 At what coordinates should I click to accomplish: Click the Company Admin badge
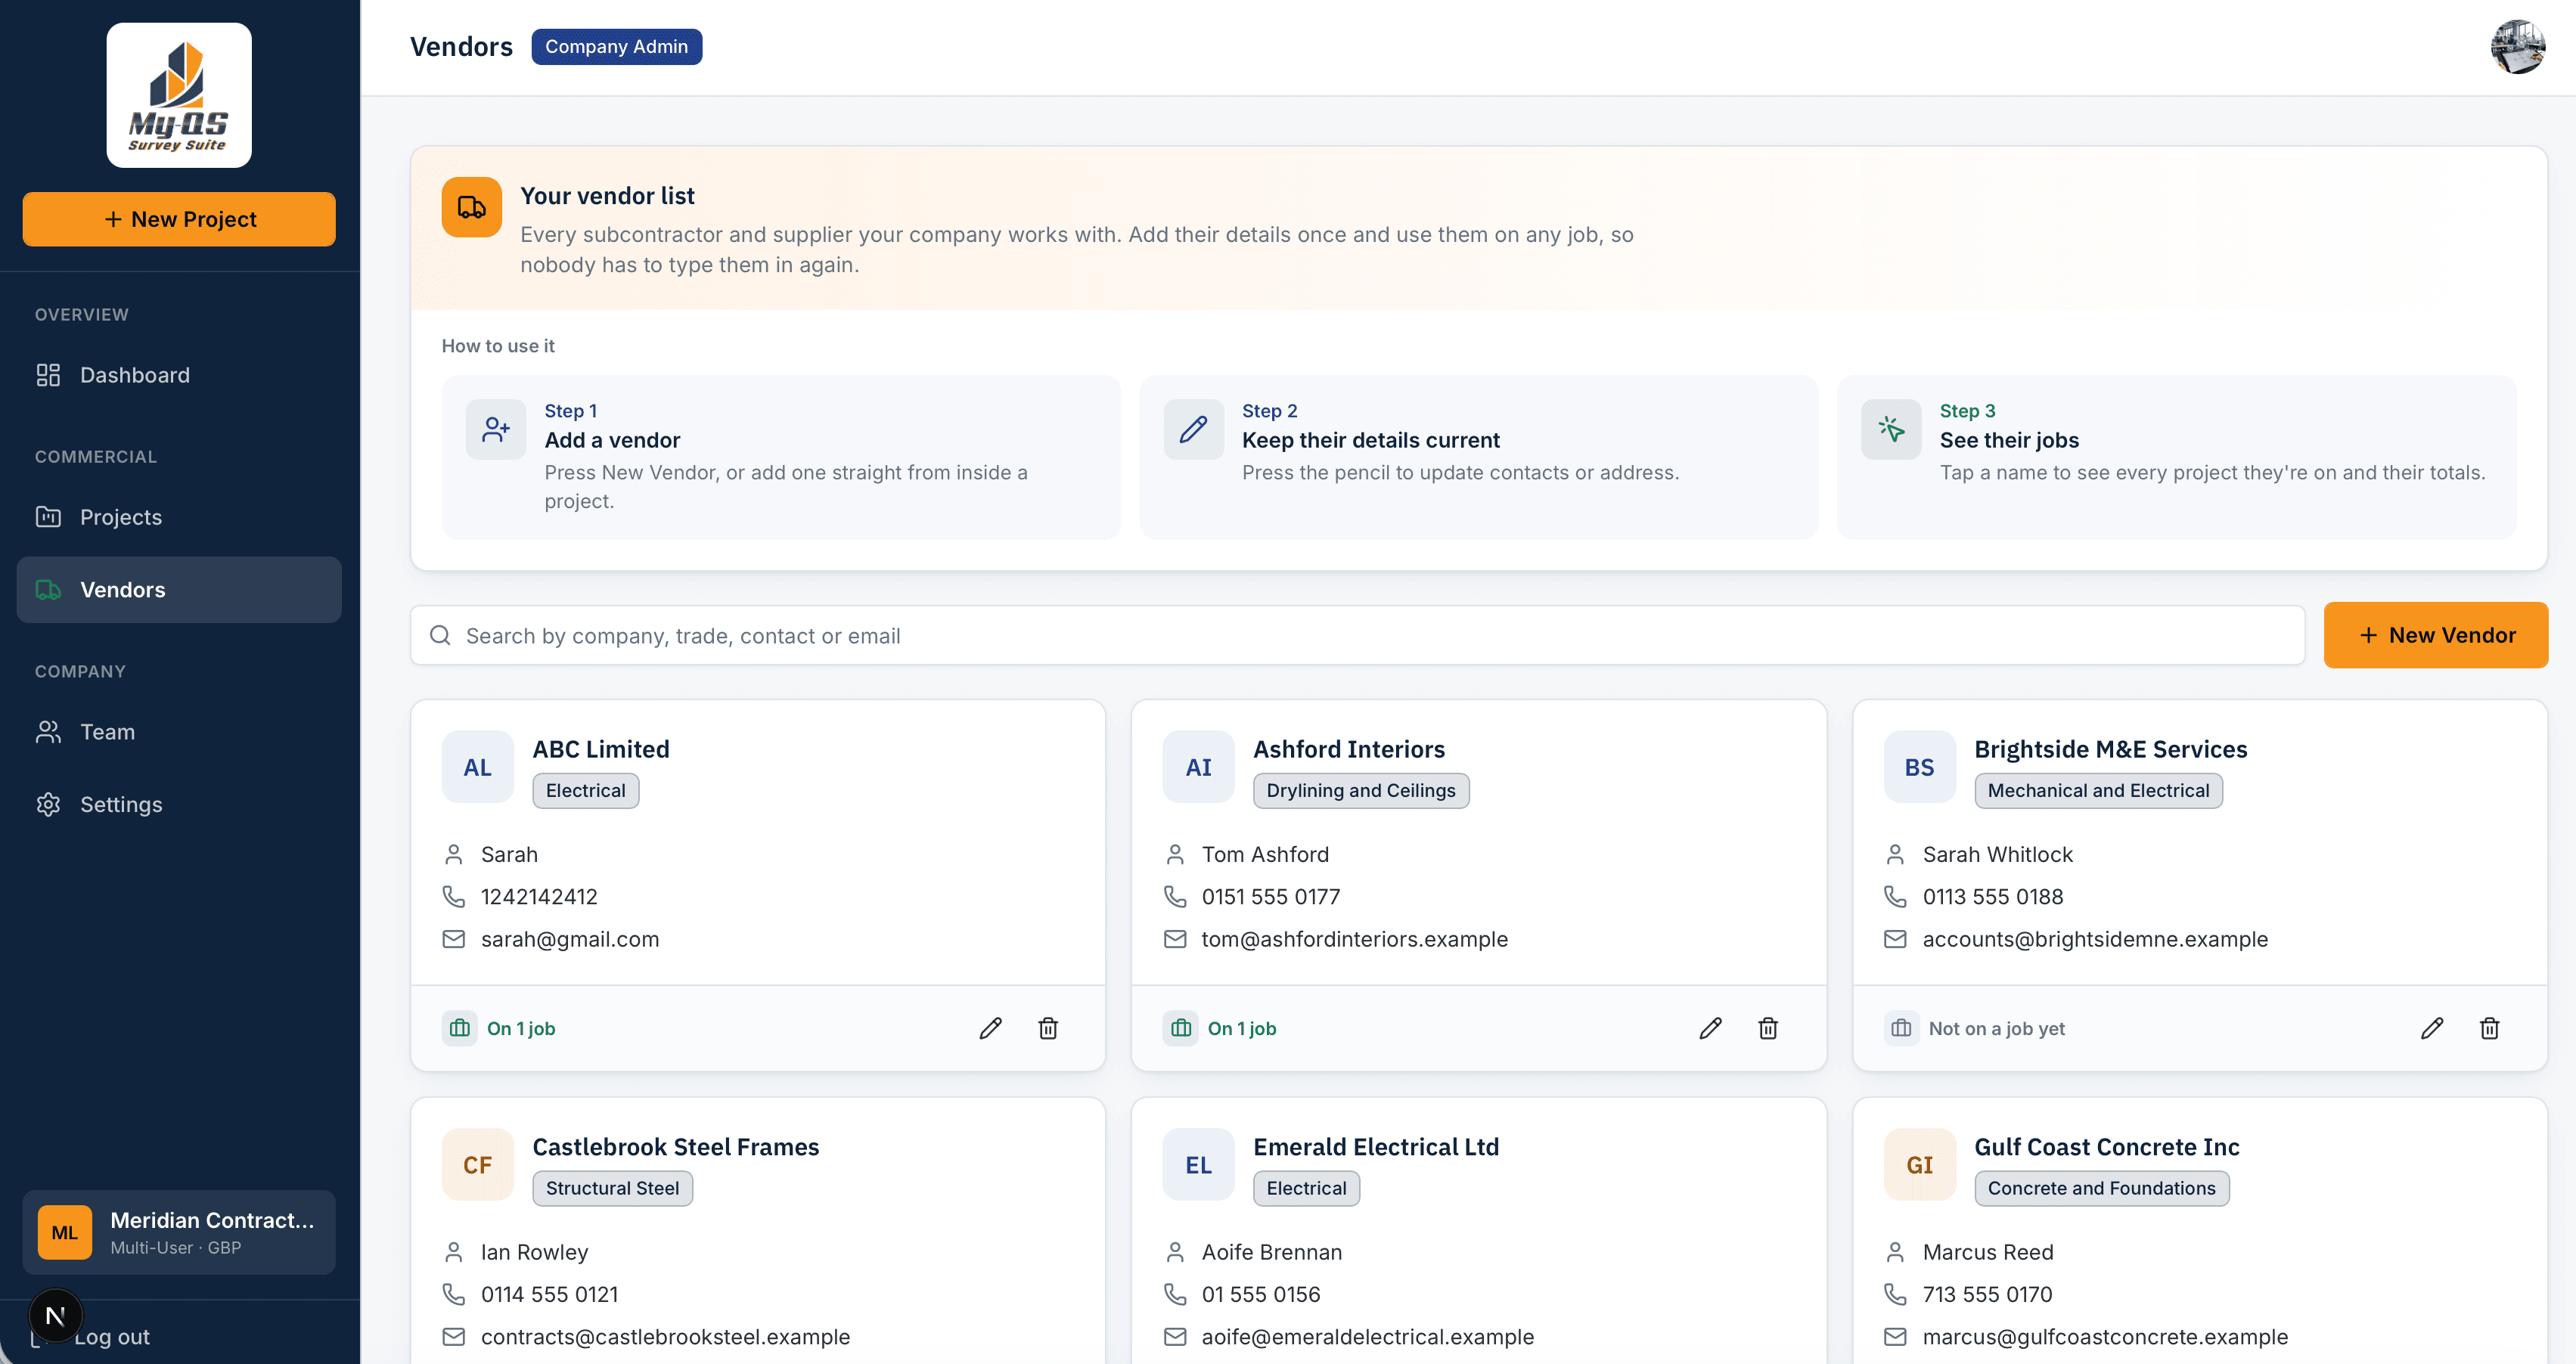(x=616, y=46)
